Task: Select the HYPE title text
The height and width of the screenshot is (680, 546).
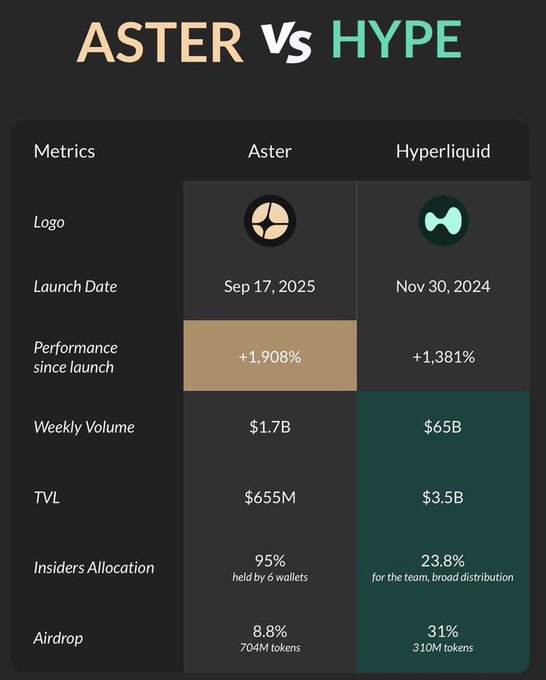Action: point(396,40)
